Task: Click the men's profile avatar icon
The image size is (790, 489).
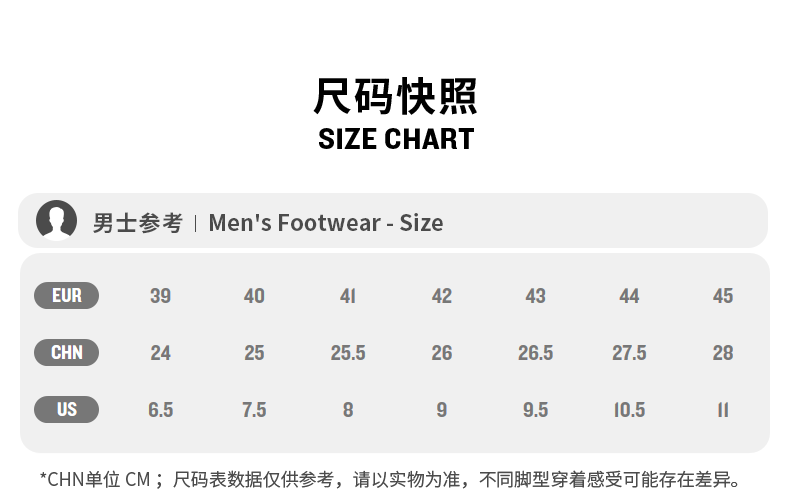Action: click(57, 221)
